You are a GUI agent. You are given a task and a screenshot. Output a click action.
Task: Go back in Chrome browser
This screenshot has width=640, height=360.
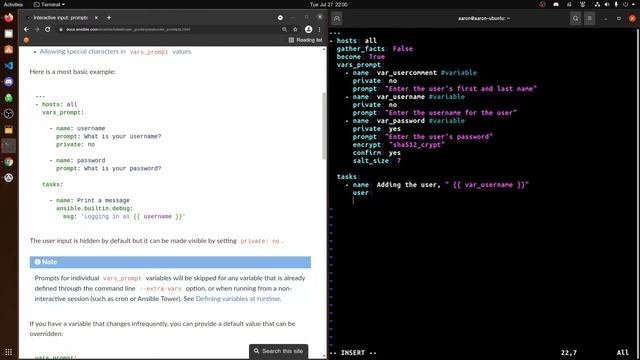tap(27, 29)
